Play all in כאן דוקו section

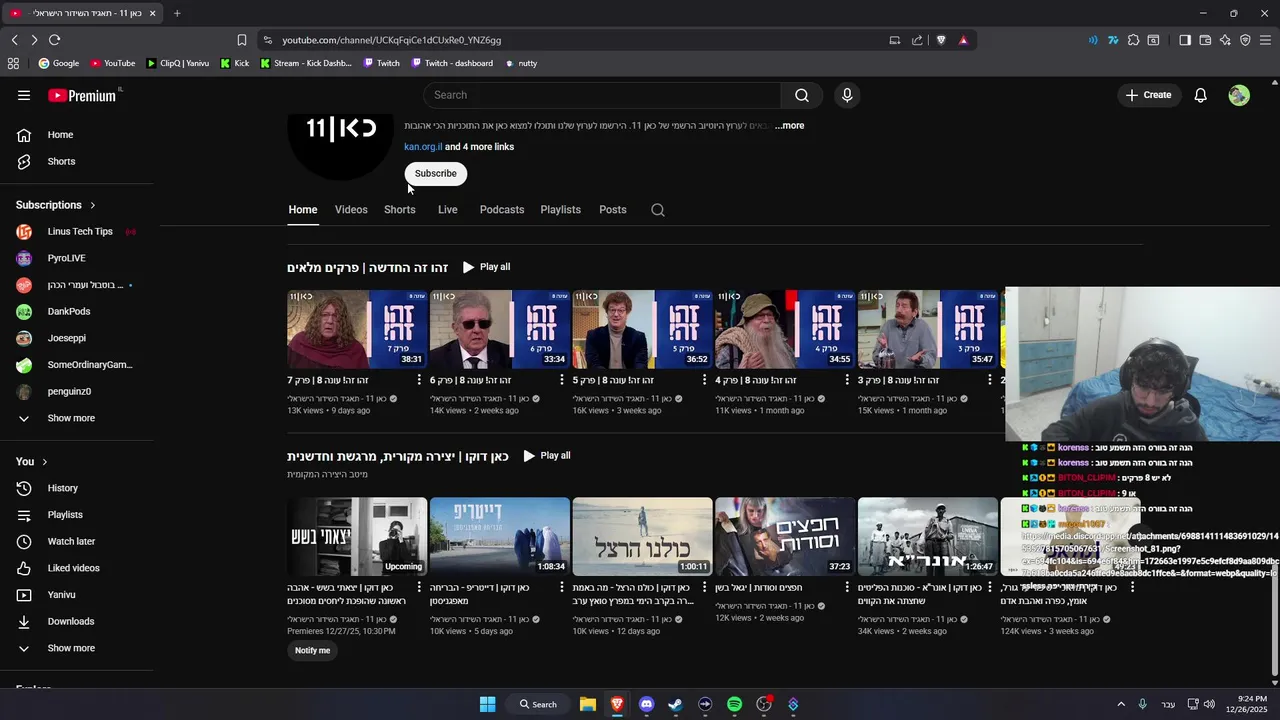click(x=547, y=456)
